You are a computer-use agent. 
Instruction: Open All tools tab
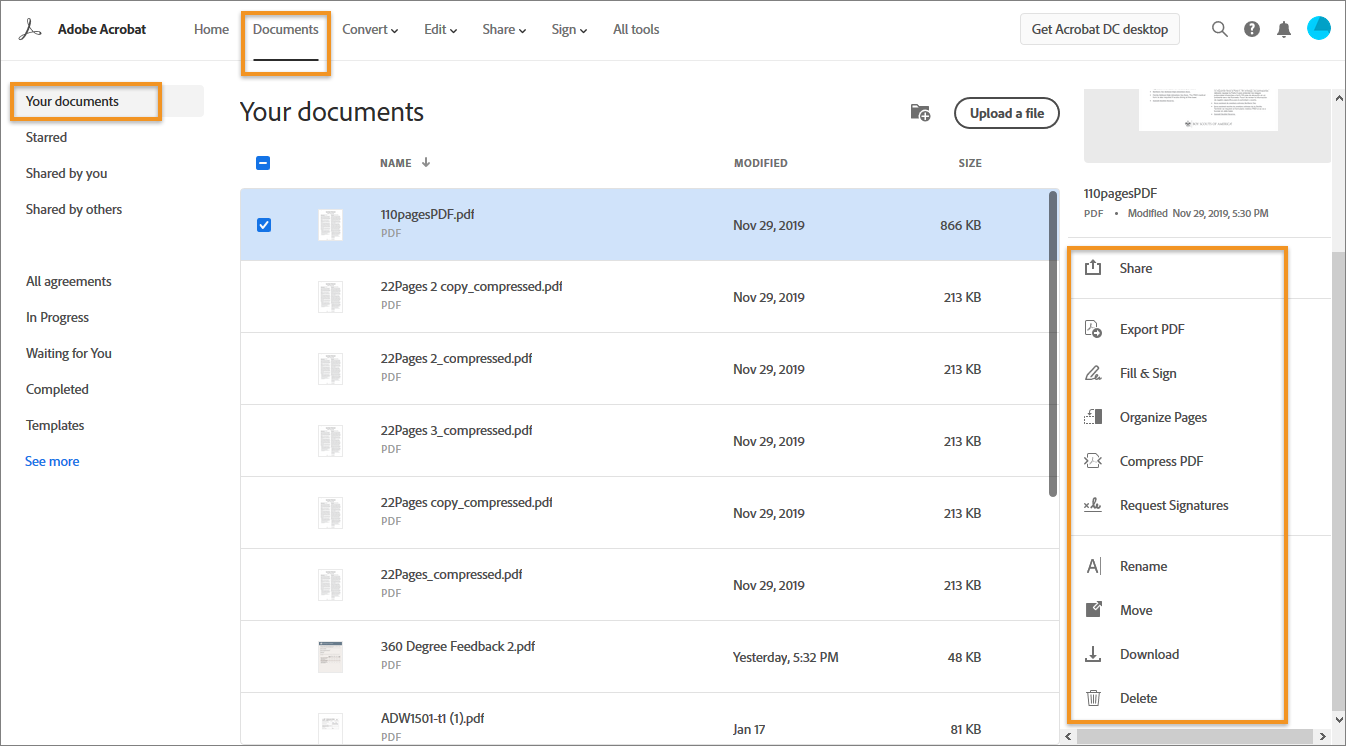click(636, 29)
